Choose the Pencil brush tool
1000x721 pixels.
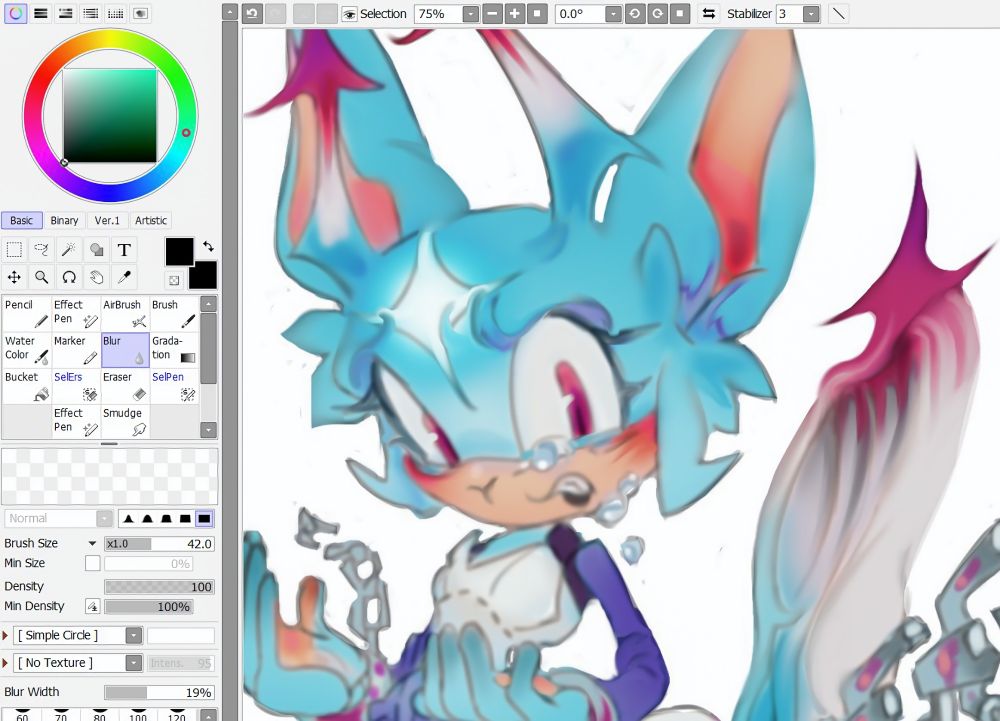pos(26,313)
